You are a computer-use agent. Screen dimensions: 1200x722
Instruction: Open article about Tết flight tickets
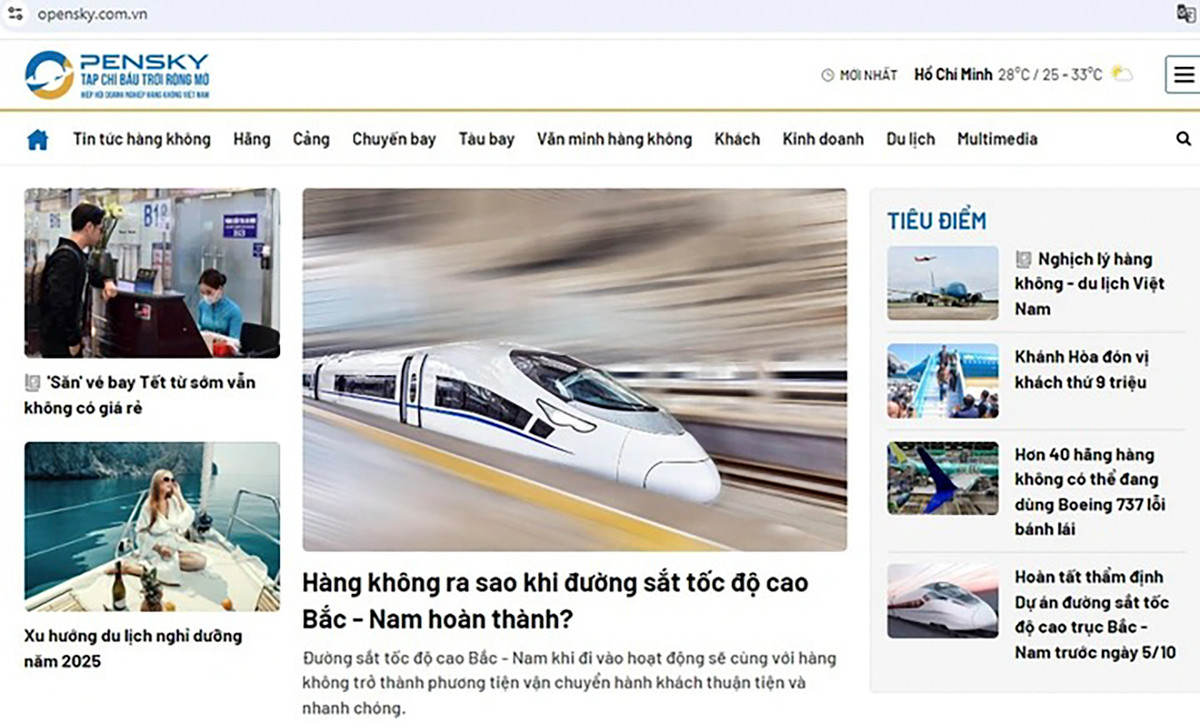tap(140, 395)
